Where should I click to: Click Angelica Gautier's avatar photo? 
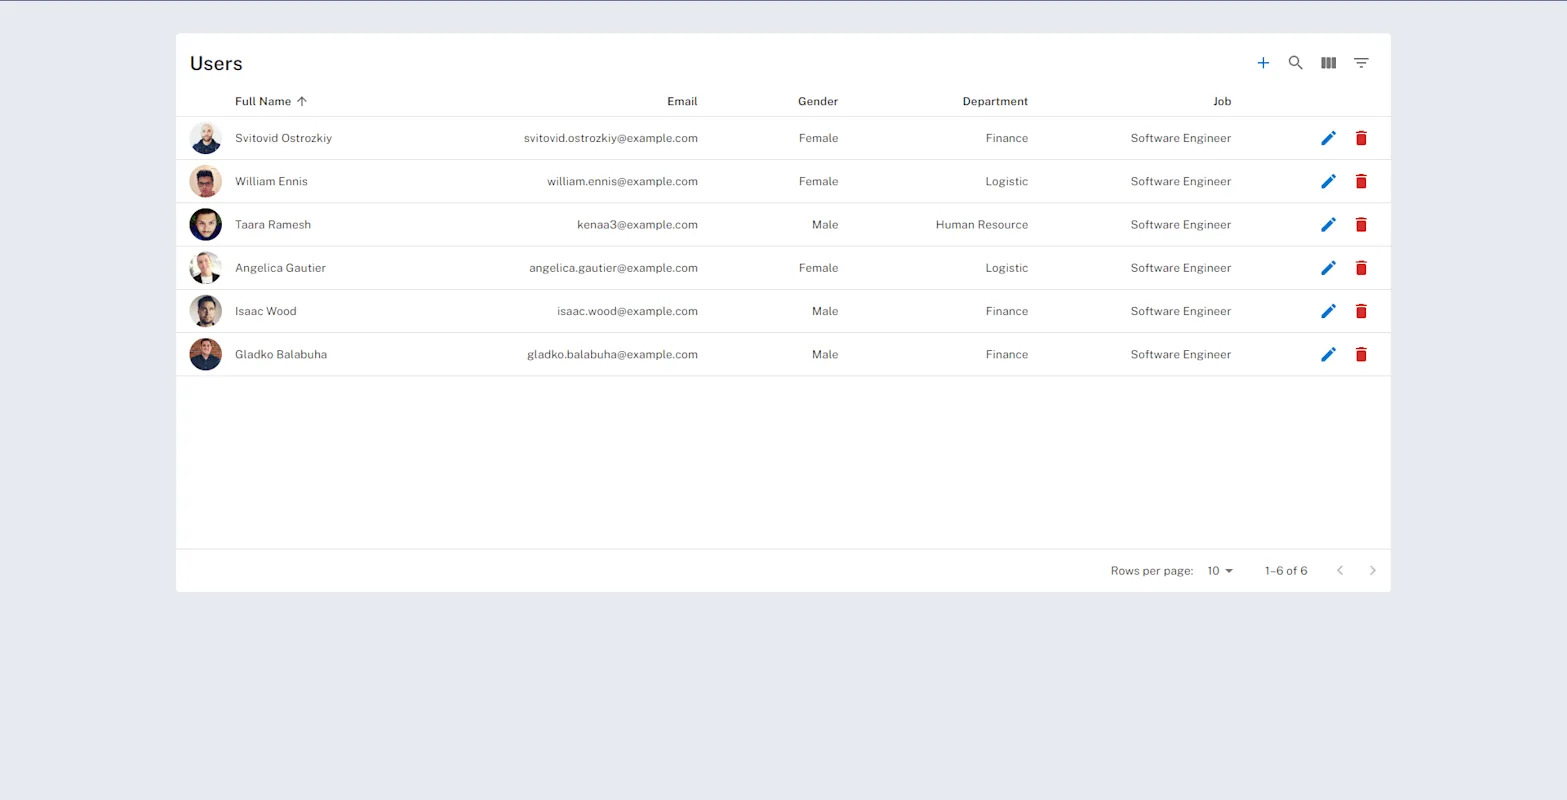click(x=206, y=268)
